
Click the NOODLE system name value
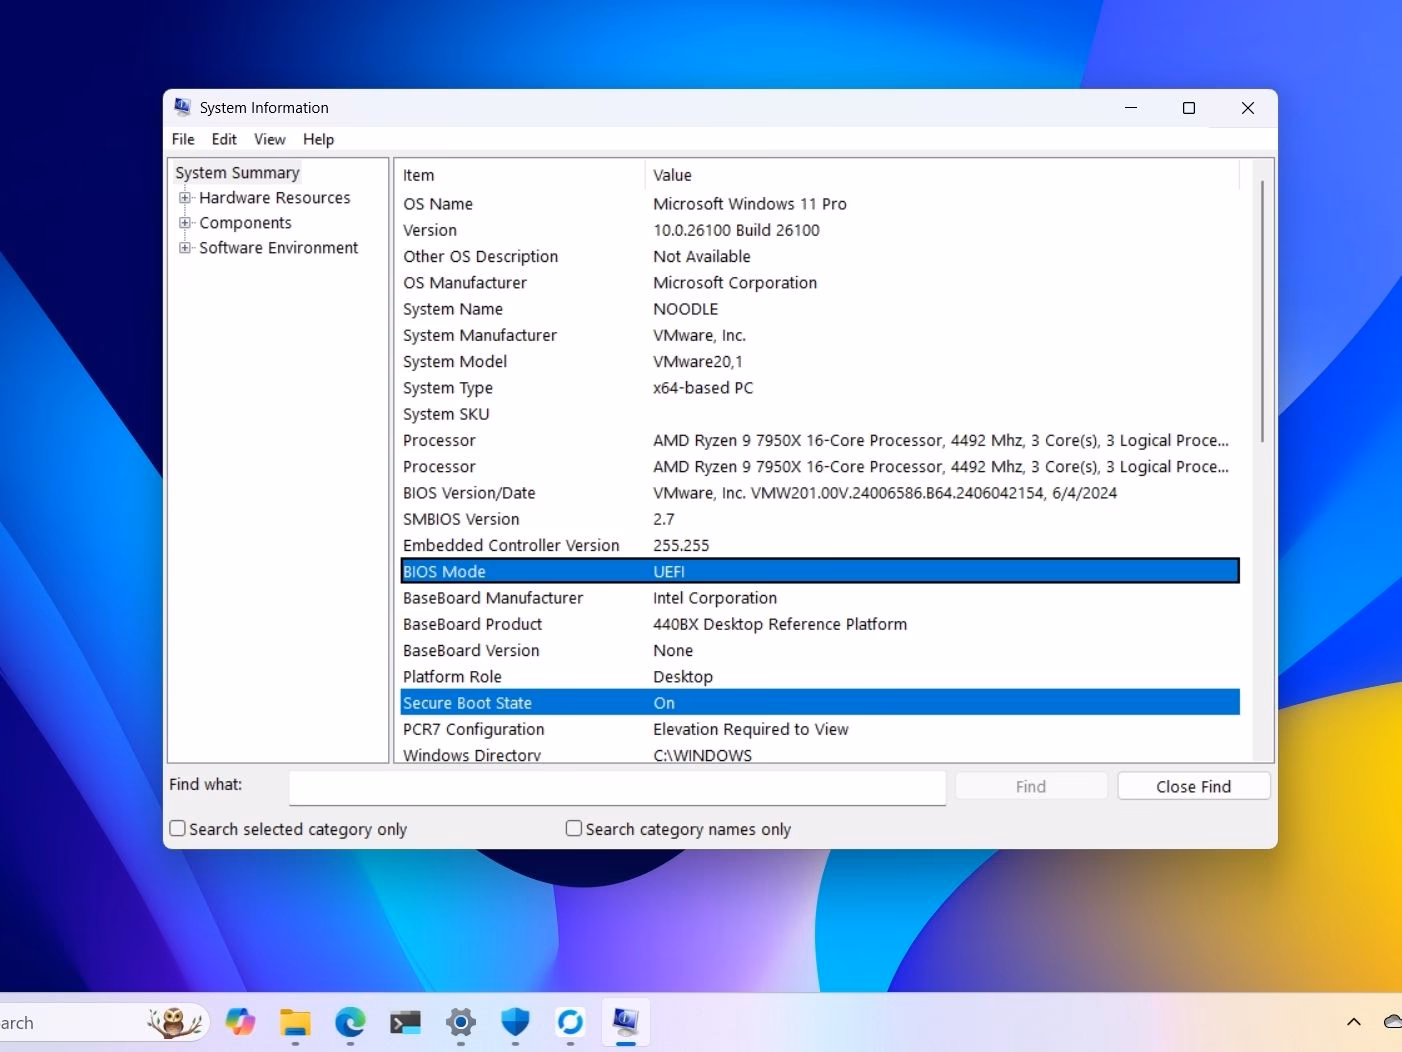[x=686, y=309]
